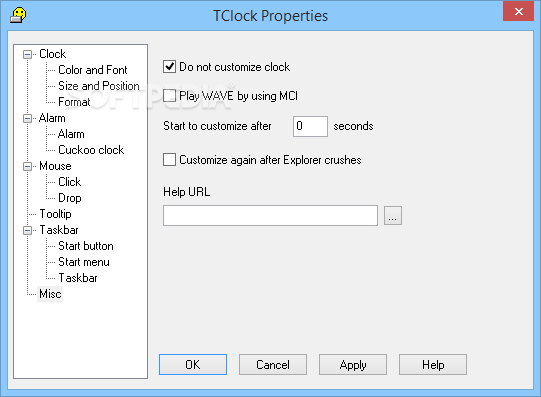This screenshot has width=541, height=397.
Task: Select the Mouse category
Action: click(x=55, y=166)
